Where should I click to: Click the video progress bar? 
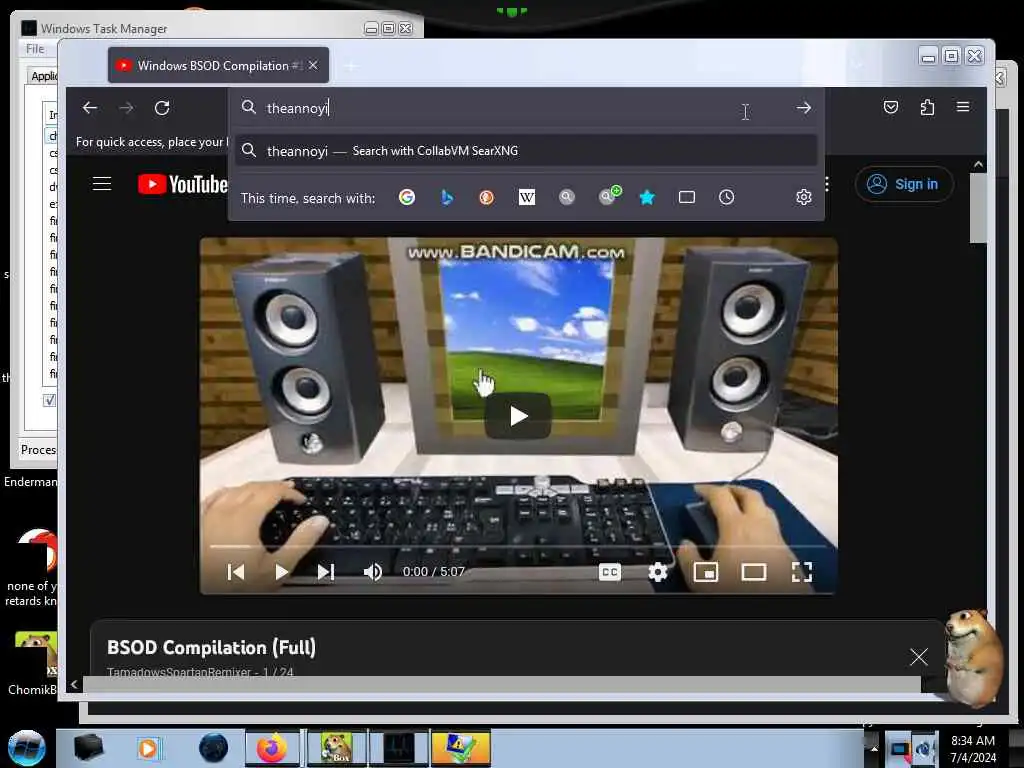[x=519, y=545]
